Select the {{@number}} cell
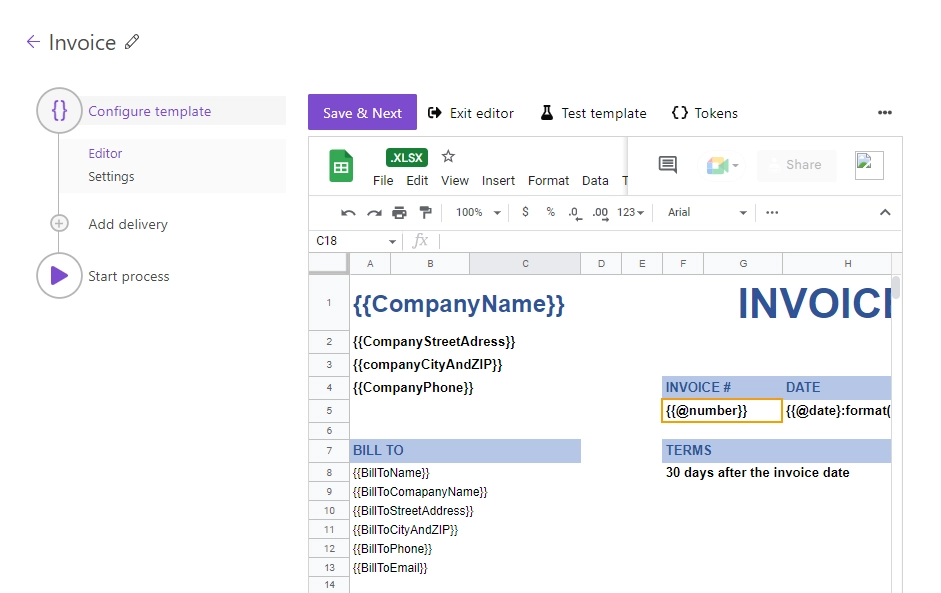This screenshot has height=593, width=941. point(722,411)
